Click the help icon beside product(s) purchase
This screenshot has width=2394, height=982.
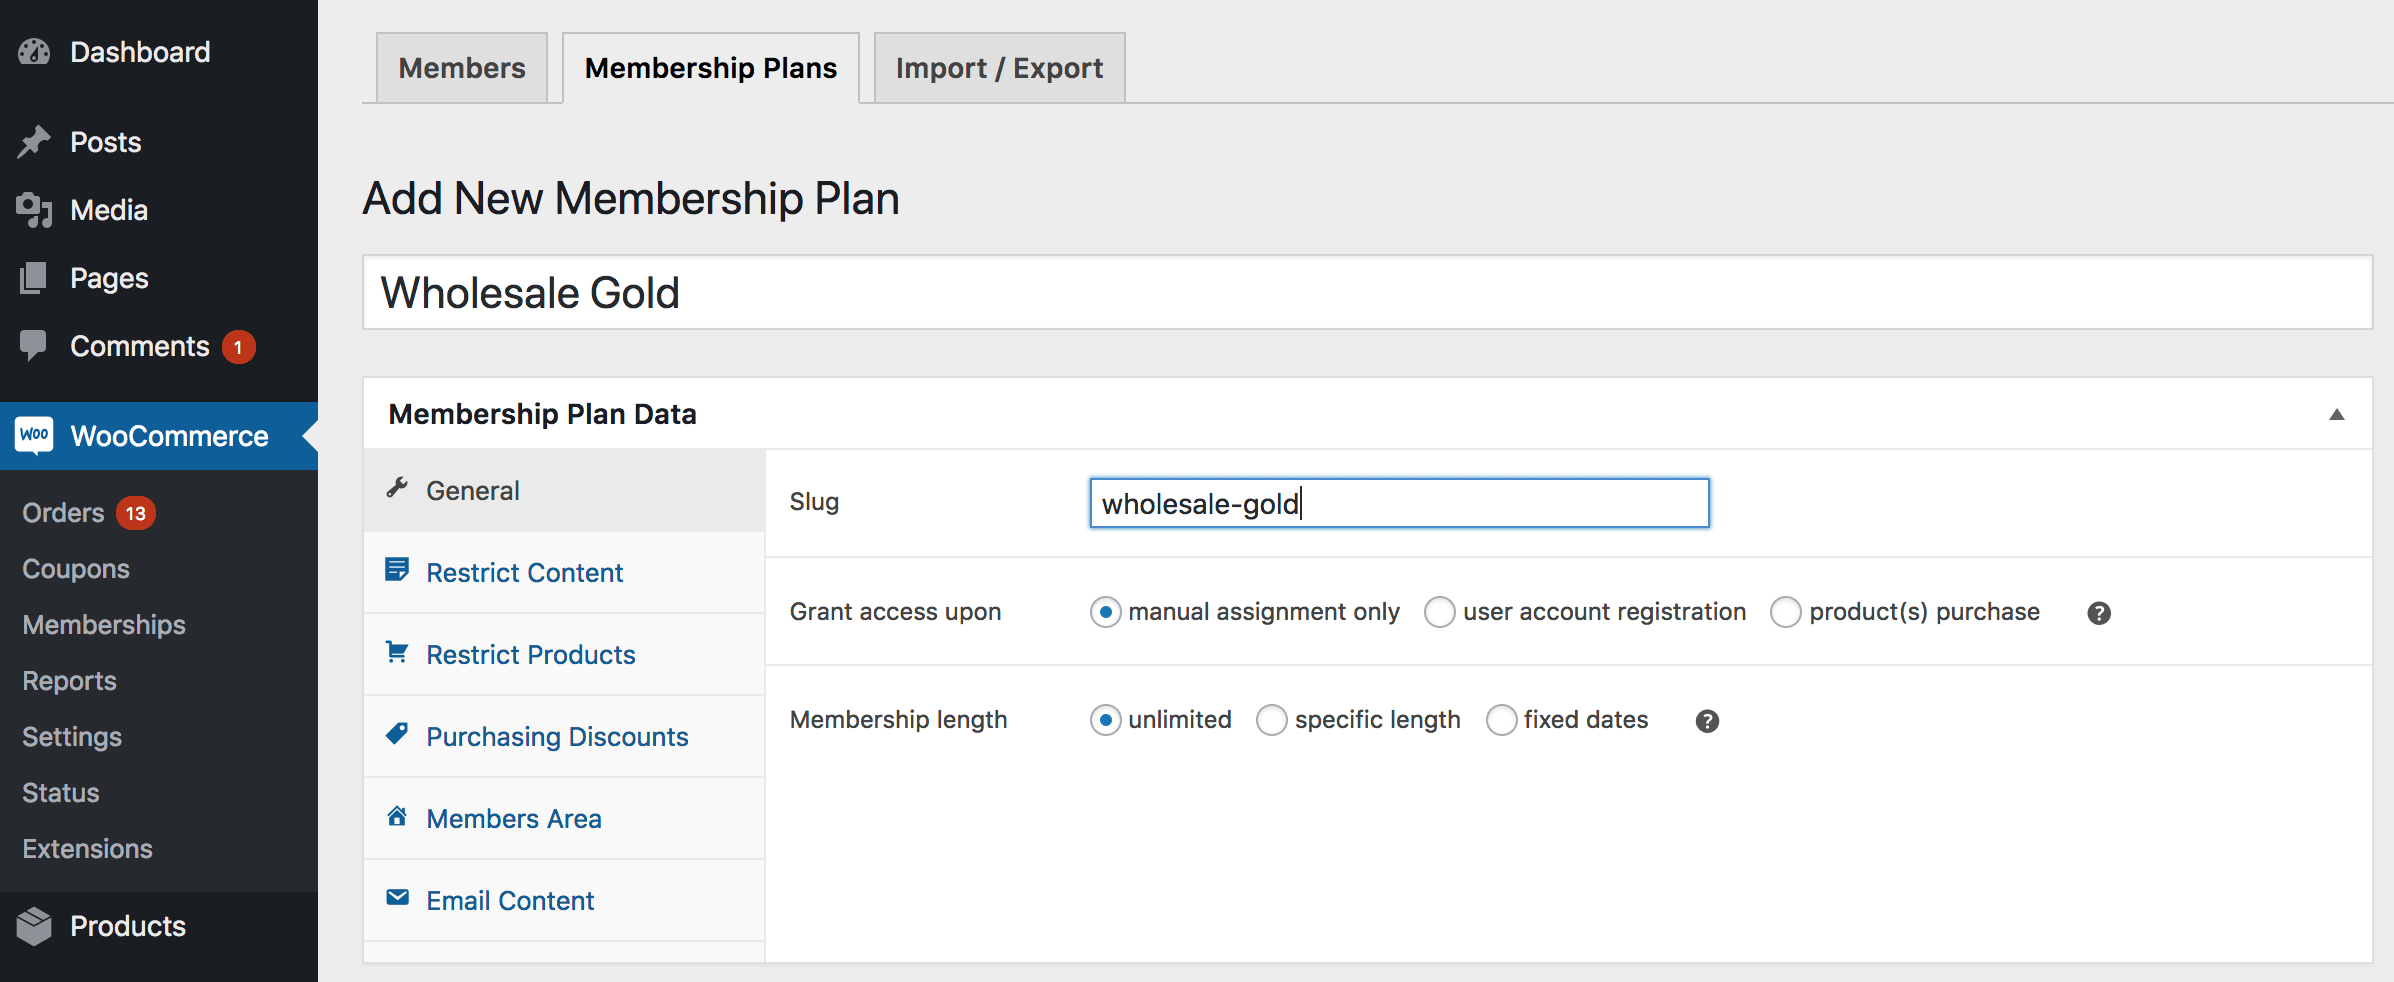pyautogui.click(x=2099, y=613)
